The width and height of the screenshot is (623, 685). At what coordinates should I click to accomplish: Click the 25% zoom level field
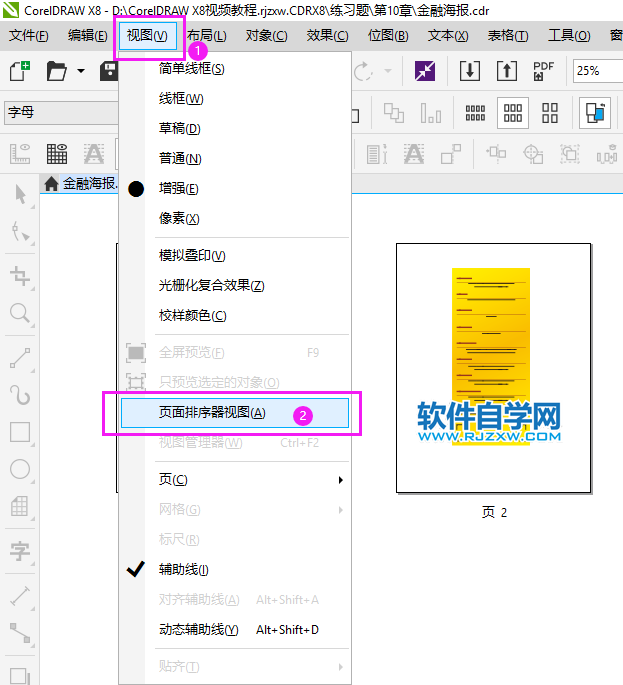(x=598, y=71)
